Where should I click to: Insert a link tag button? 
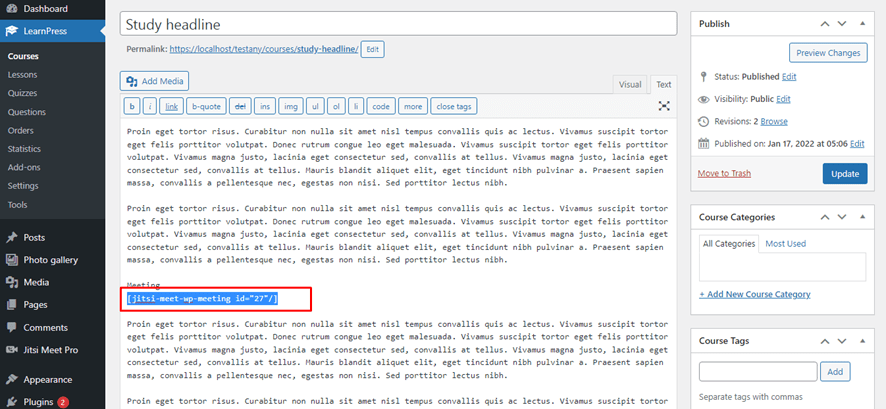click(171, 106)
